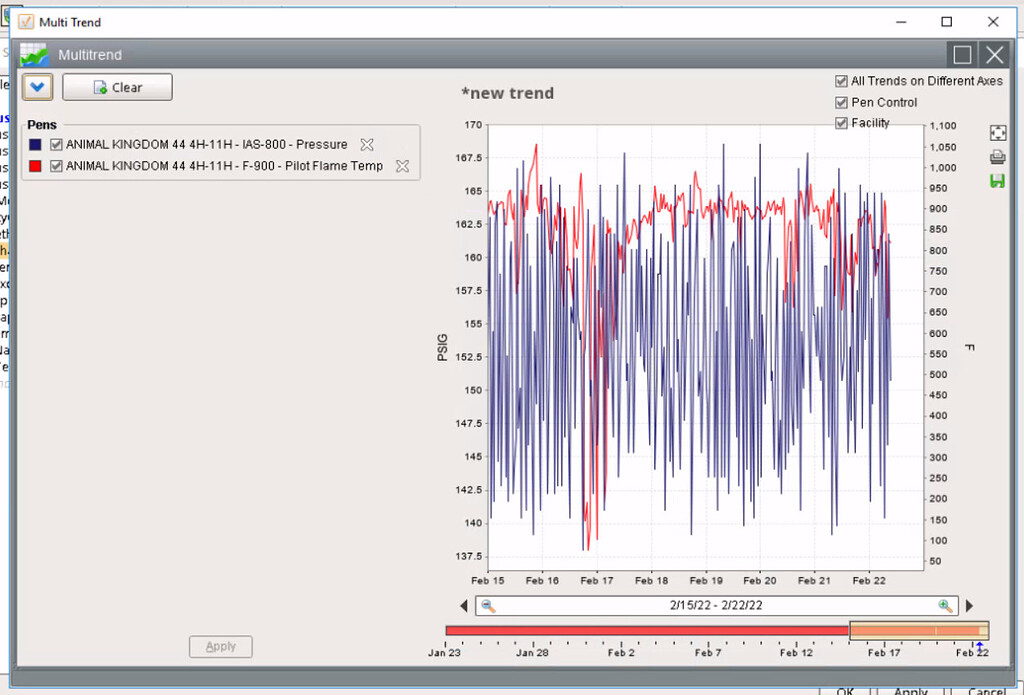The image size is (1024, 695).
Task: Click the 2/15/22 - 2/22/22 date range field
Action: pos(716,605)
